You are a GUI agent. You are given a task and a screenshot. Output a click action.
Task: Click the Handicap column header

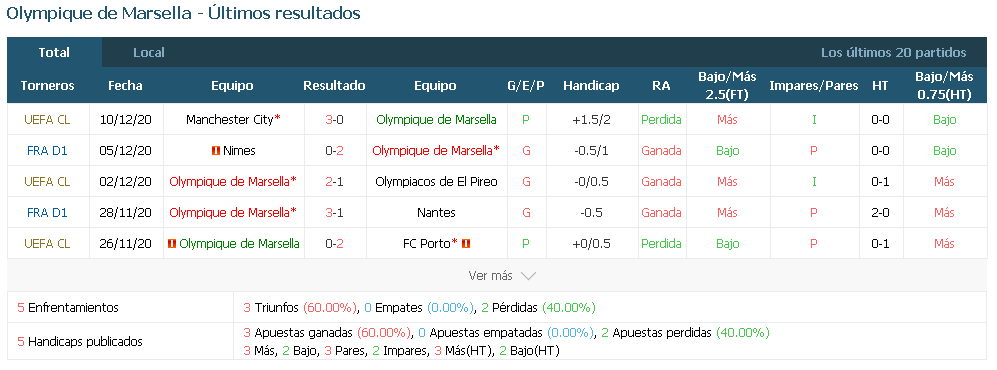click(x=591, y=86)
